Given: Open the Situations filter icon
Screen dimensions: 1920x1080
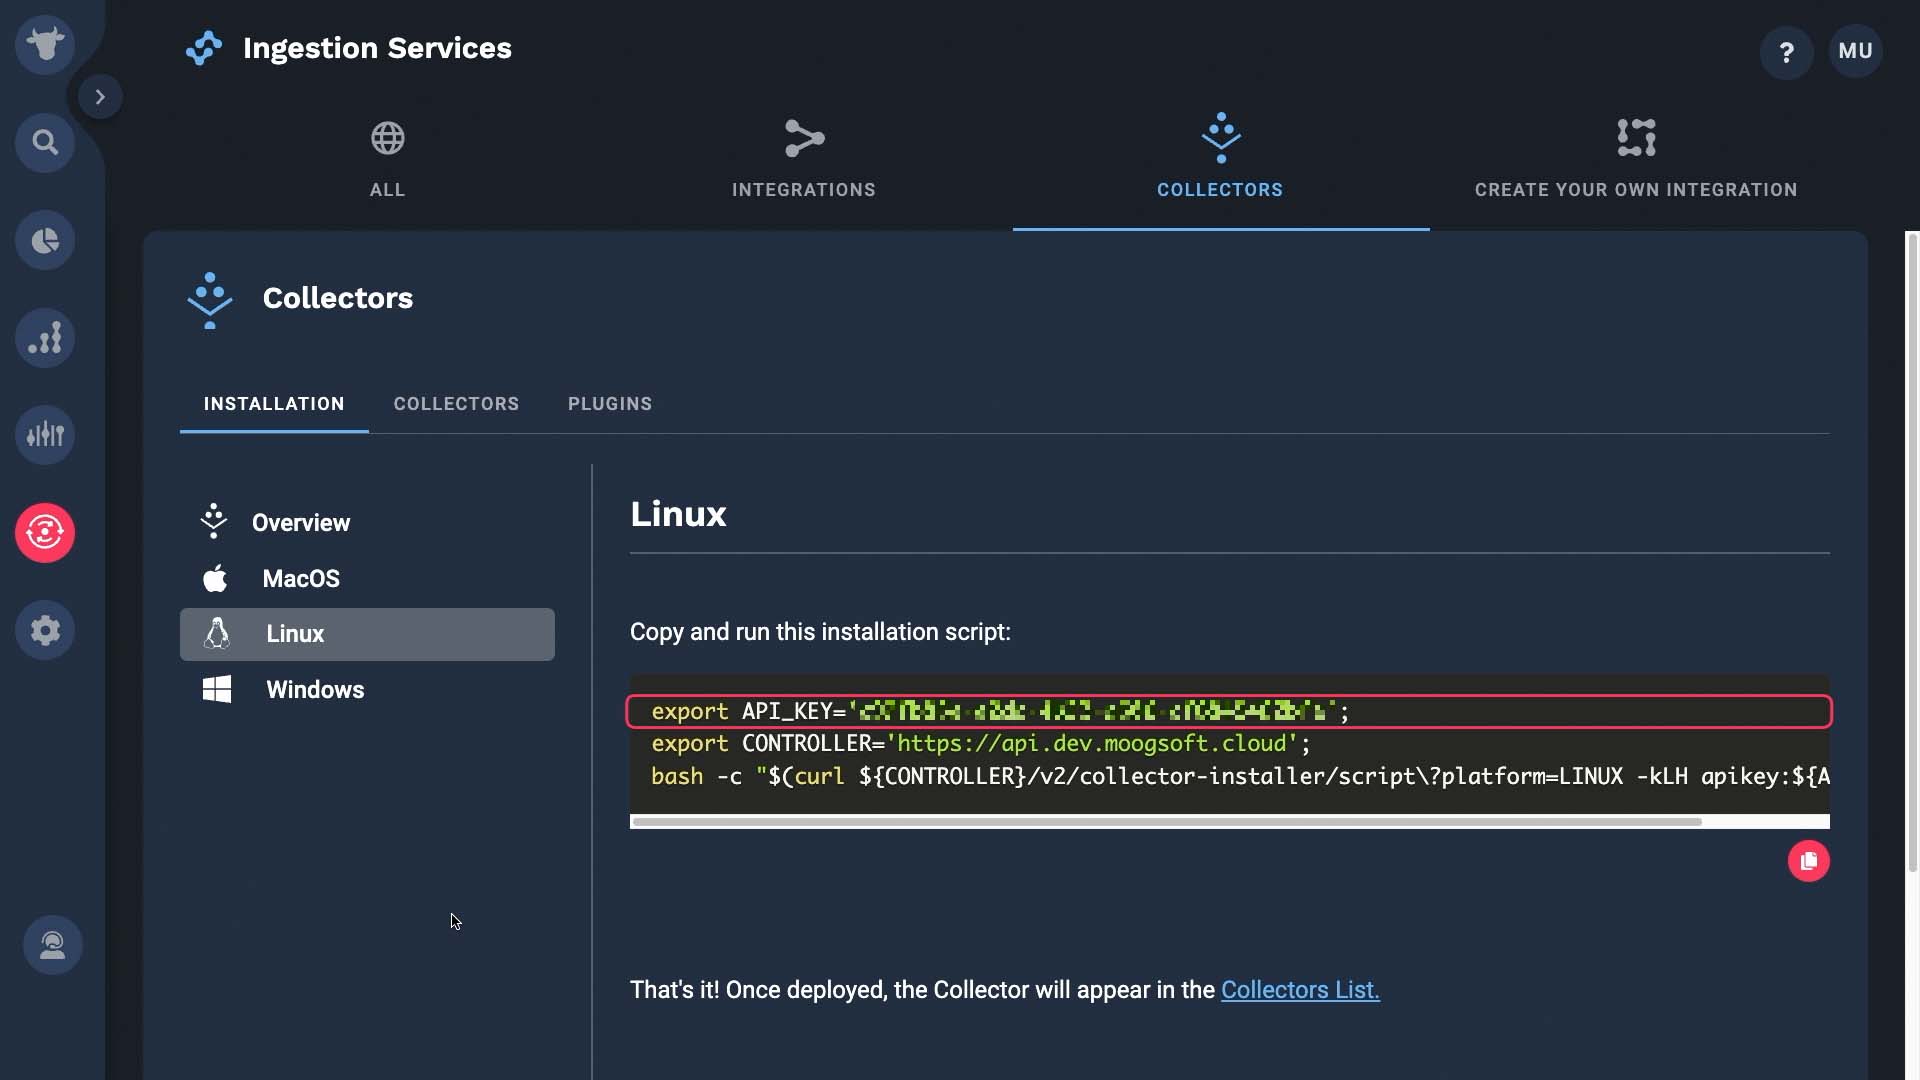Looking at the screenshot, I should 45,434.
